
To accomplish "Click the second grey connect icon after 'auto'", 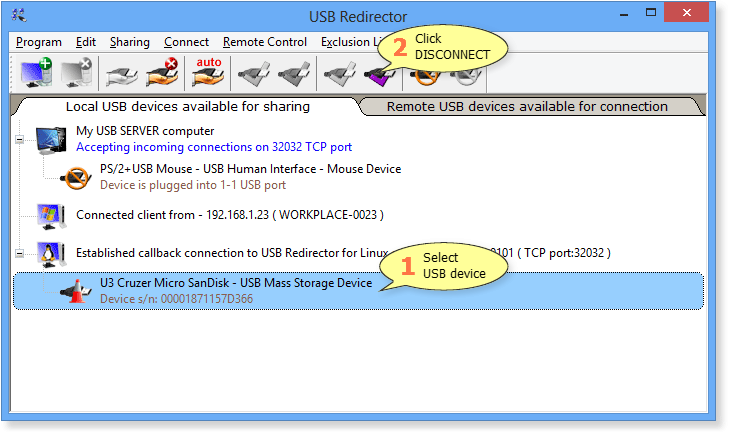I will 294,74.
